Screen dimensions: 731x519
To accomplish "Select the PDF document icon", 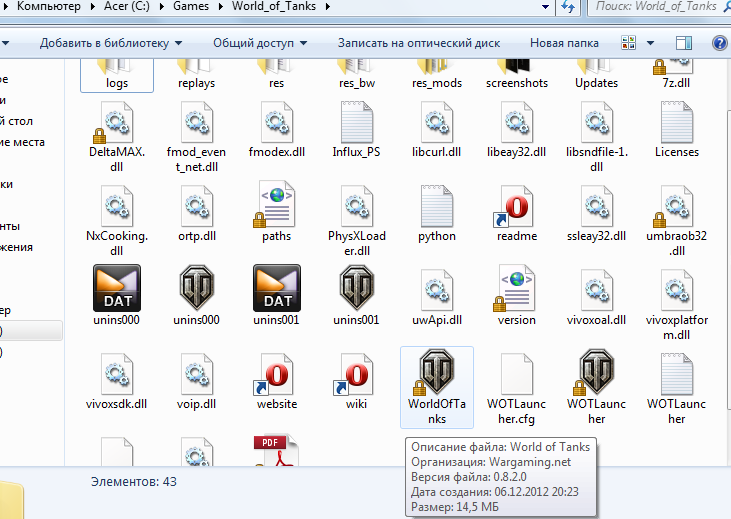I will pos(276,450).
